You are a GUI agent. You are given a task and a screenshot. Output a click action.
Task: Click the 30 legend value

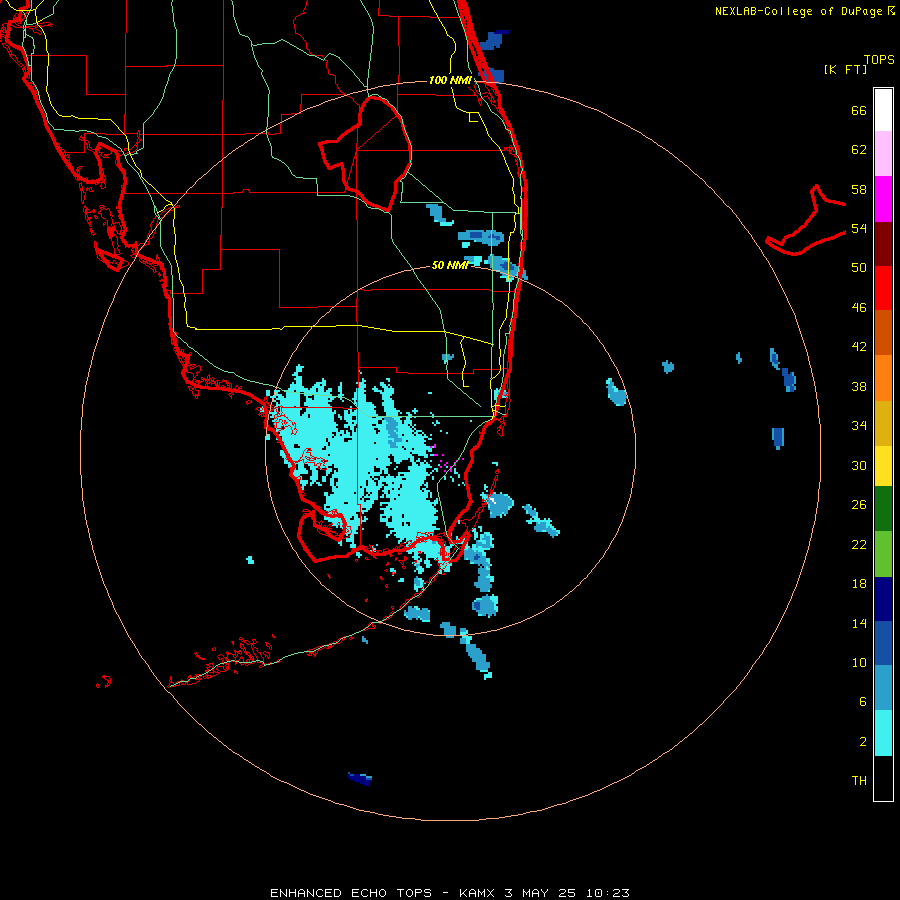point(859,465)
